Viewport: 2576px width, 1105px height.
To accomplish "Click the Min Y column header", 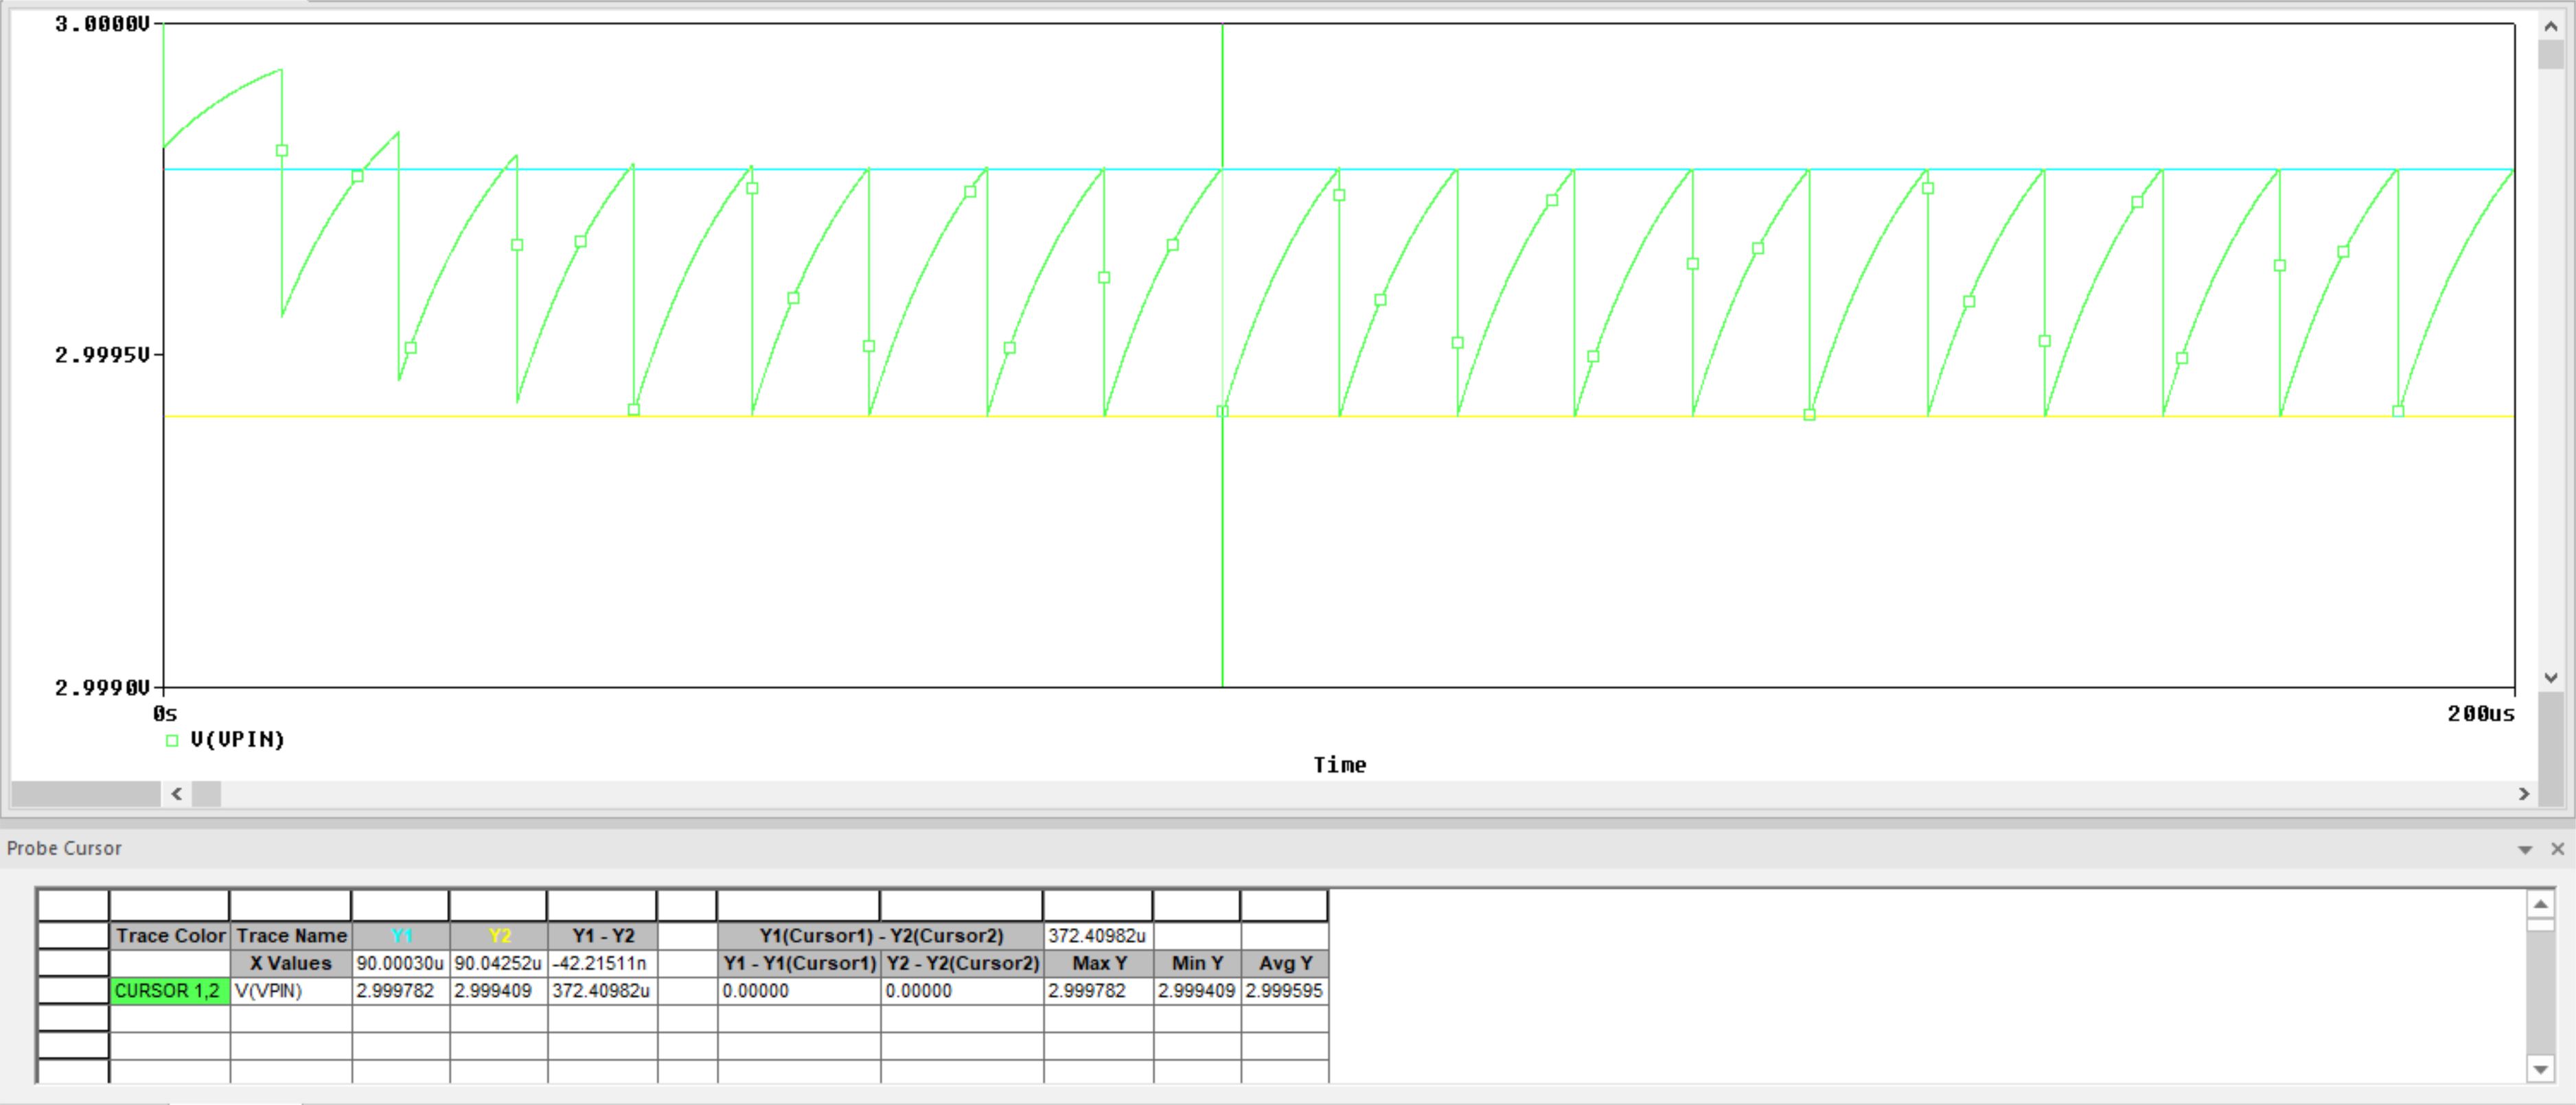I will pyautogui.click(x=1197, y=964).
